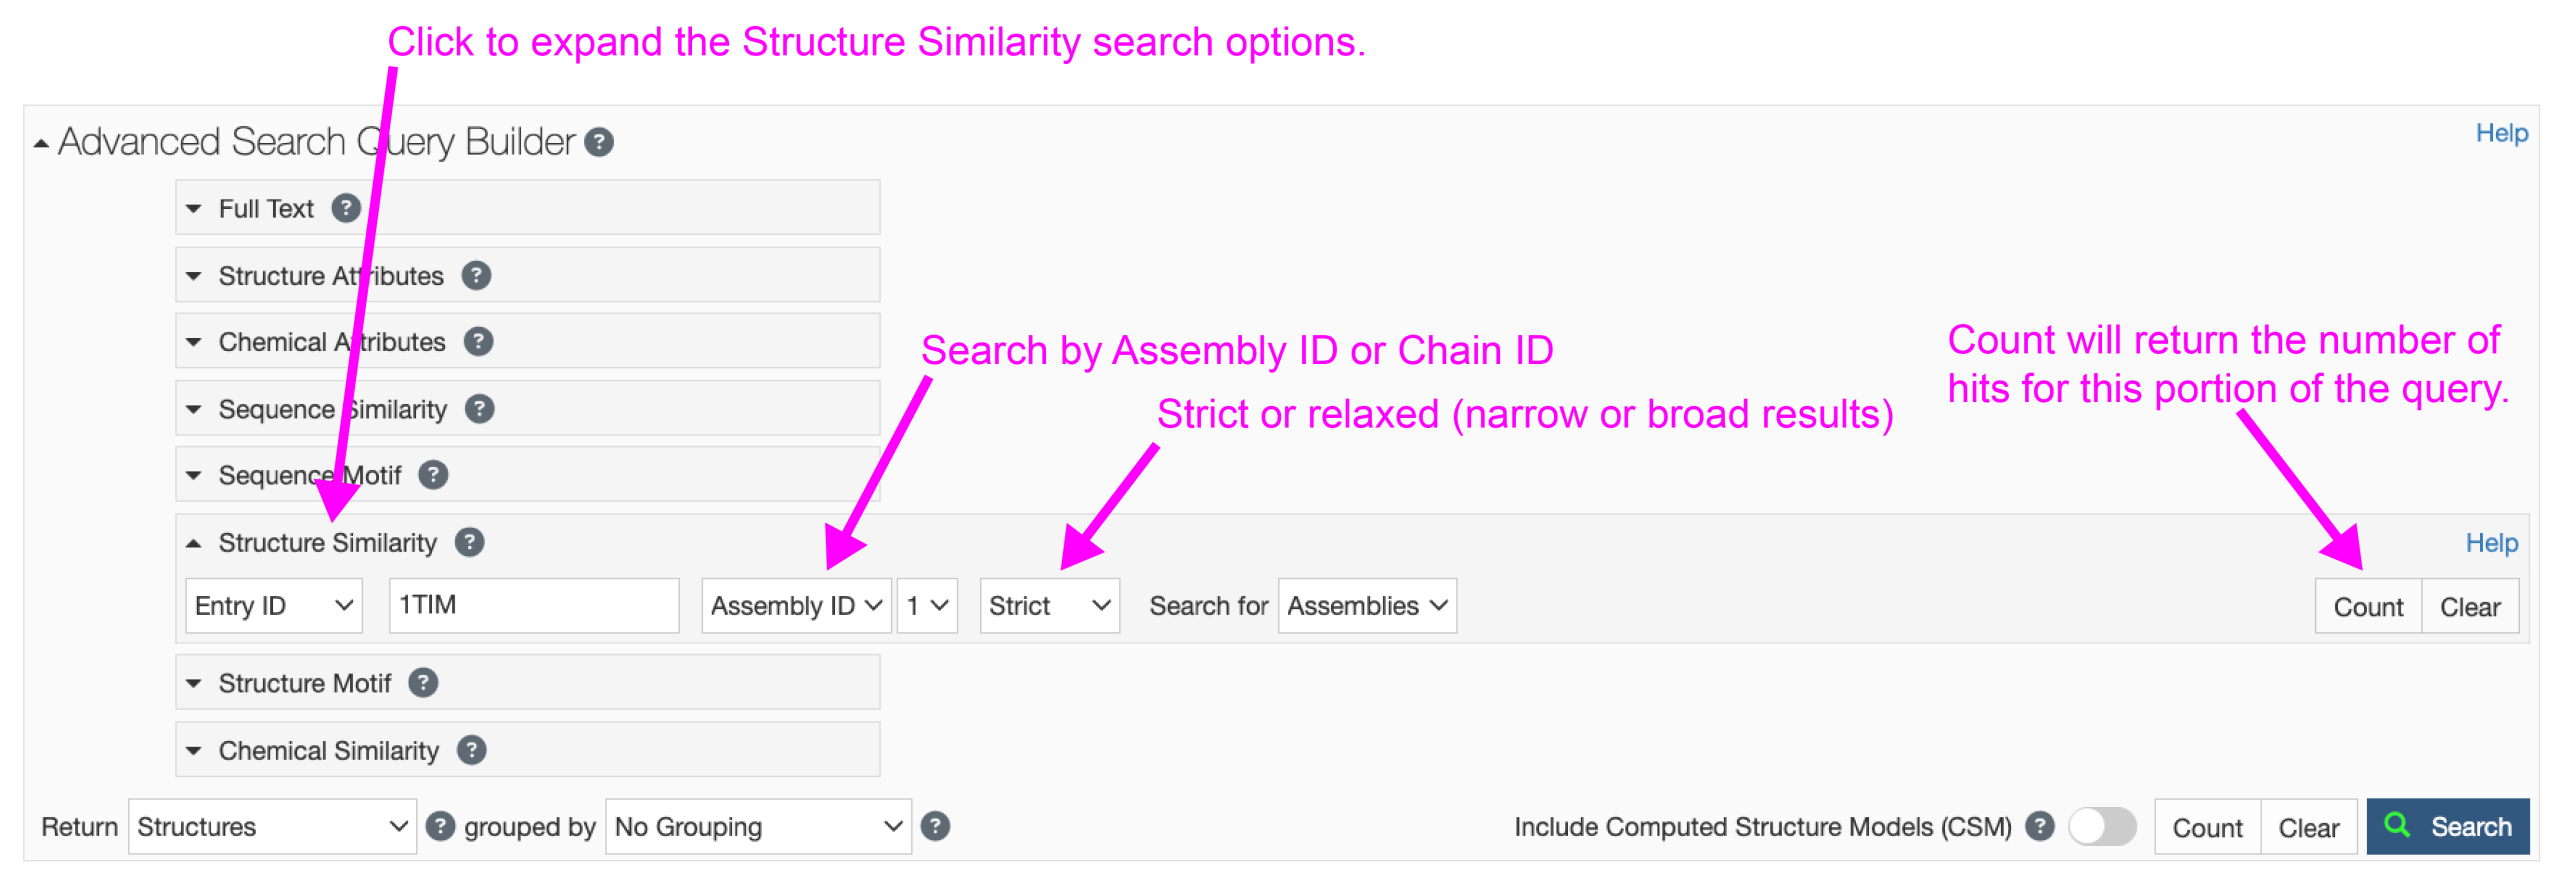
Task: Open the Return Structures dropdown
Action: pyautogui.click(x=272, y=827)
